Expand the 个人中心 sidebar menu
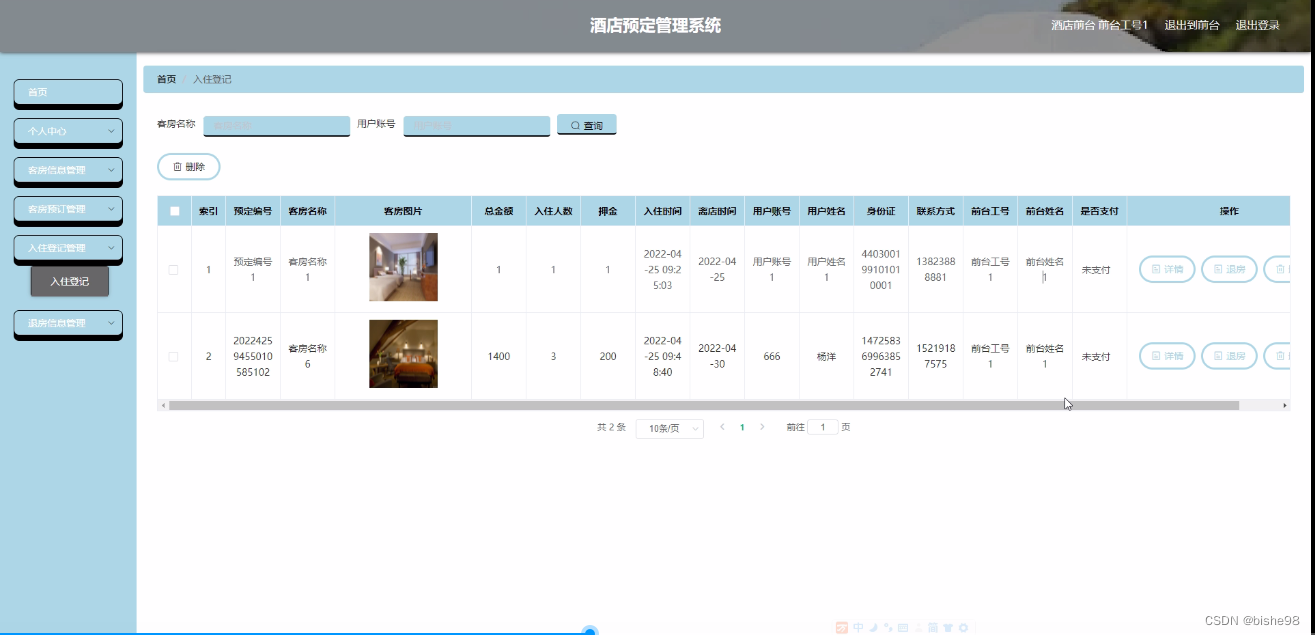Screen dimensions: 1315x635 [x=67, y=132]
